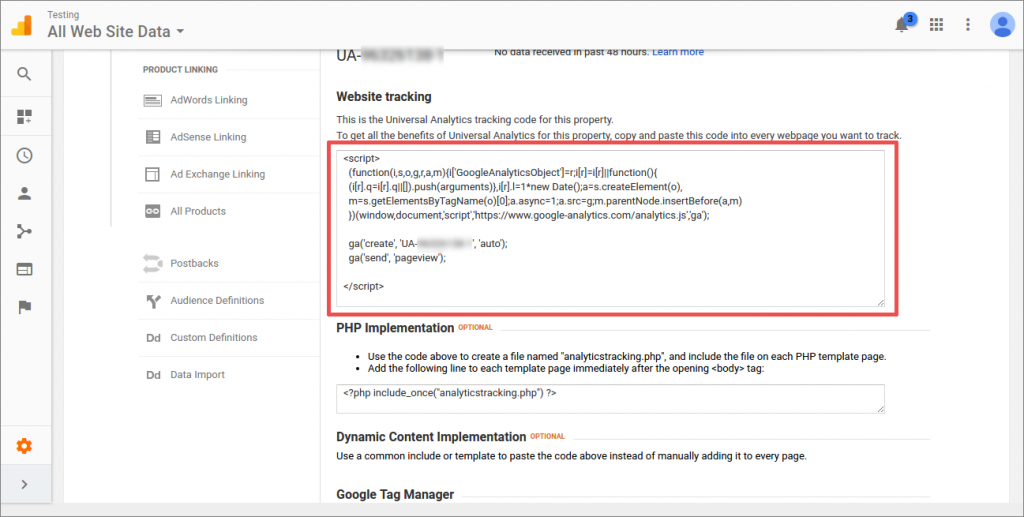The height and width of the screenshot is (517, 1024).
Task: Open the Customization dashboards icon
Action: (24, 117)
